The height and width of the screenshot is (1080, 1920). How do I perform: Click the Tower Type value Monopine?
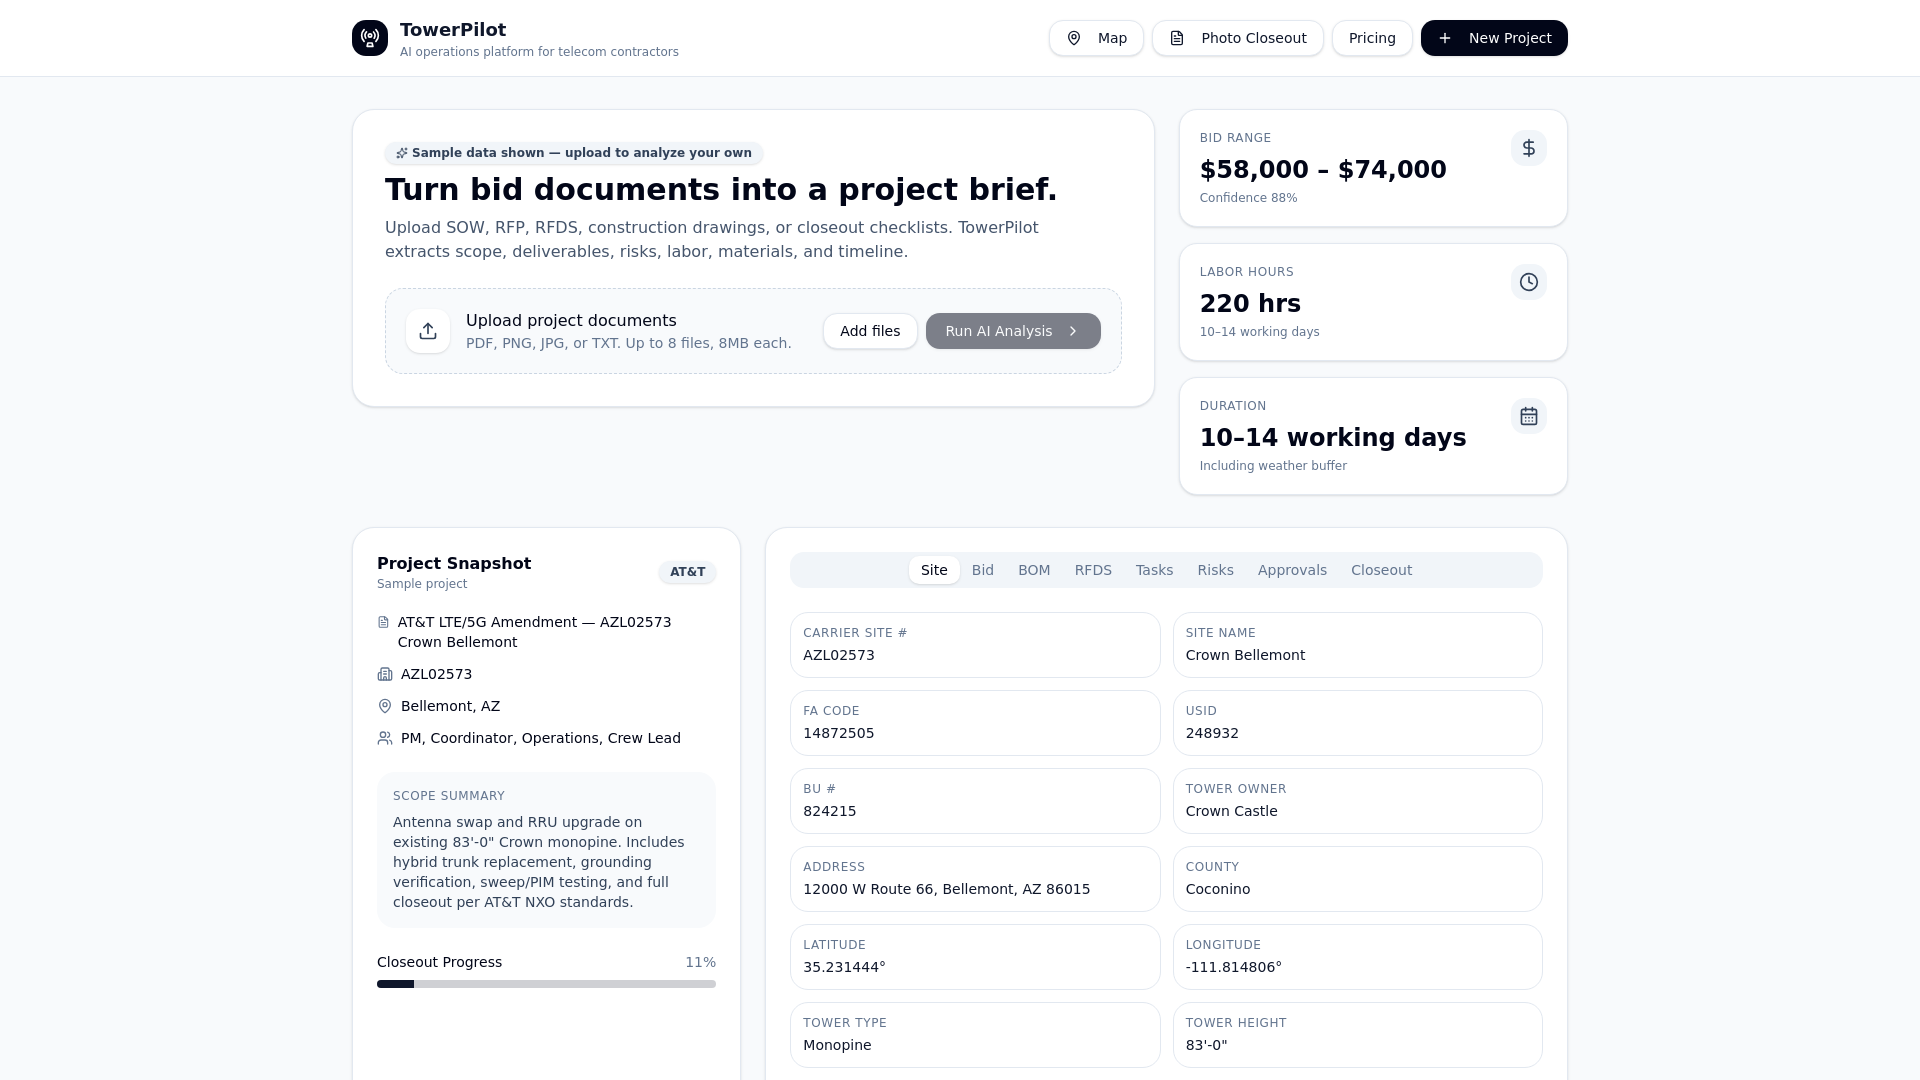[x=837, y=1045]
